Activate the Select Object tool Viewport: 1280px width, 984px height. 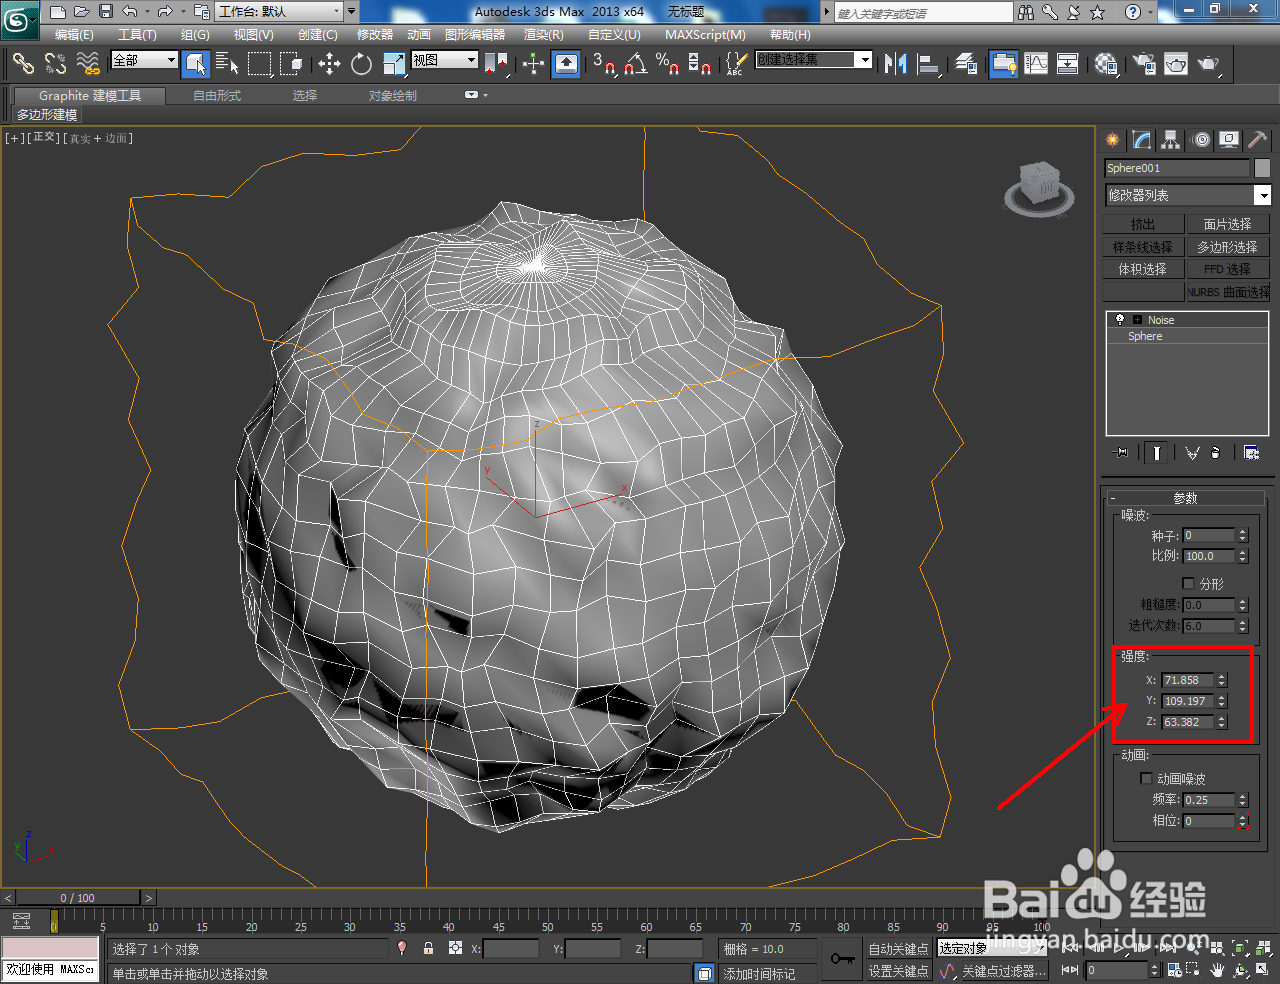coord(196,64)
